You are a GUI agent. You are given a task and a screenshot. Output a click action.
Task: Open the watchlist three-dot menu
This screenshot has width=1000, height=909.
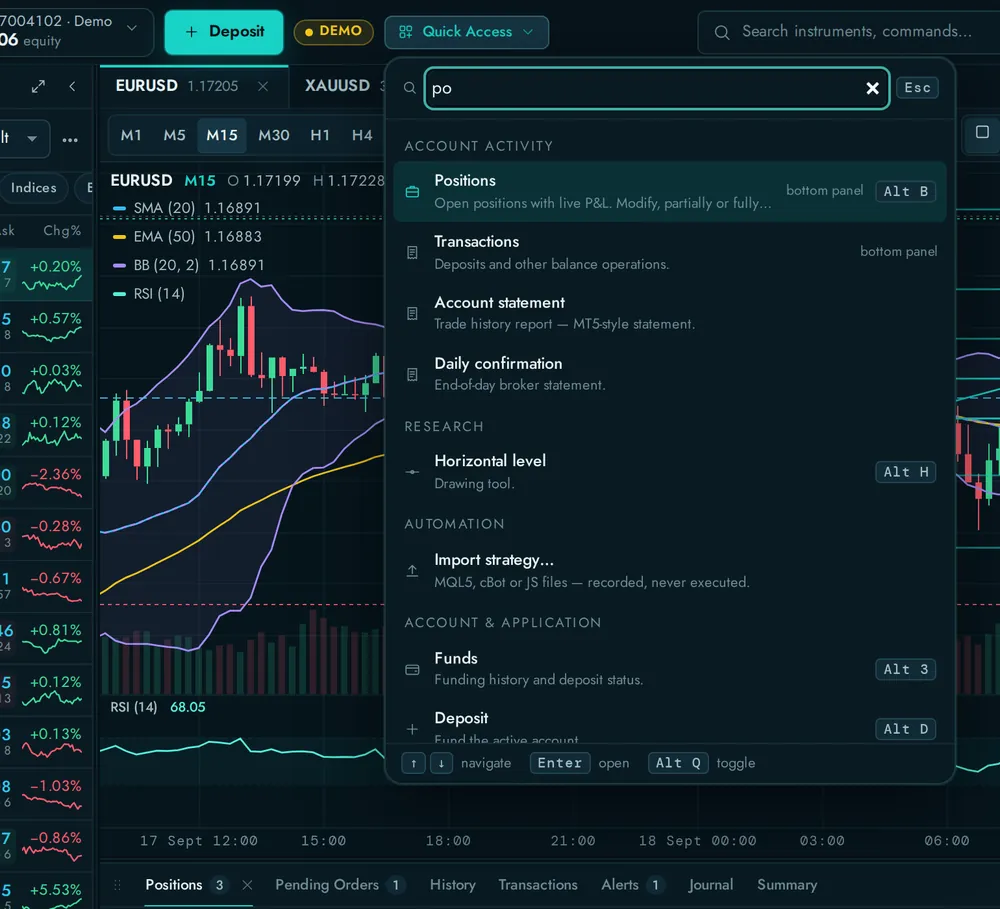[x=70, y=139]
